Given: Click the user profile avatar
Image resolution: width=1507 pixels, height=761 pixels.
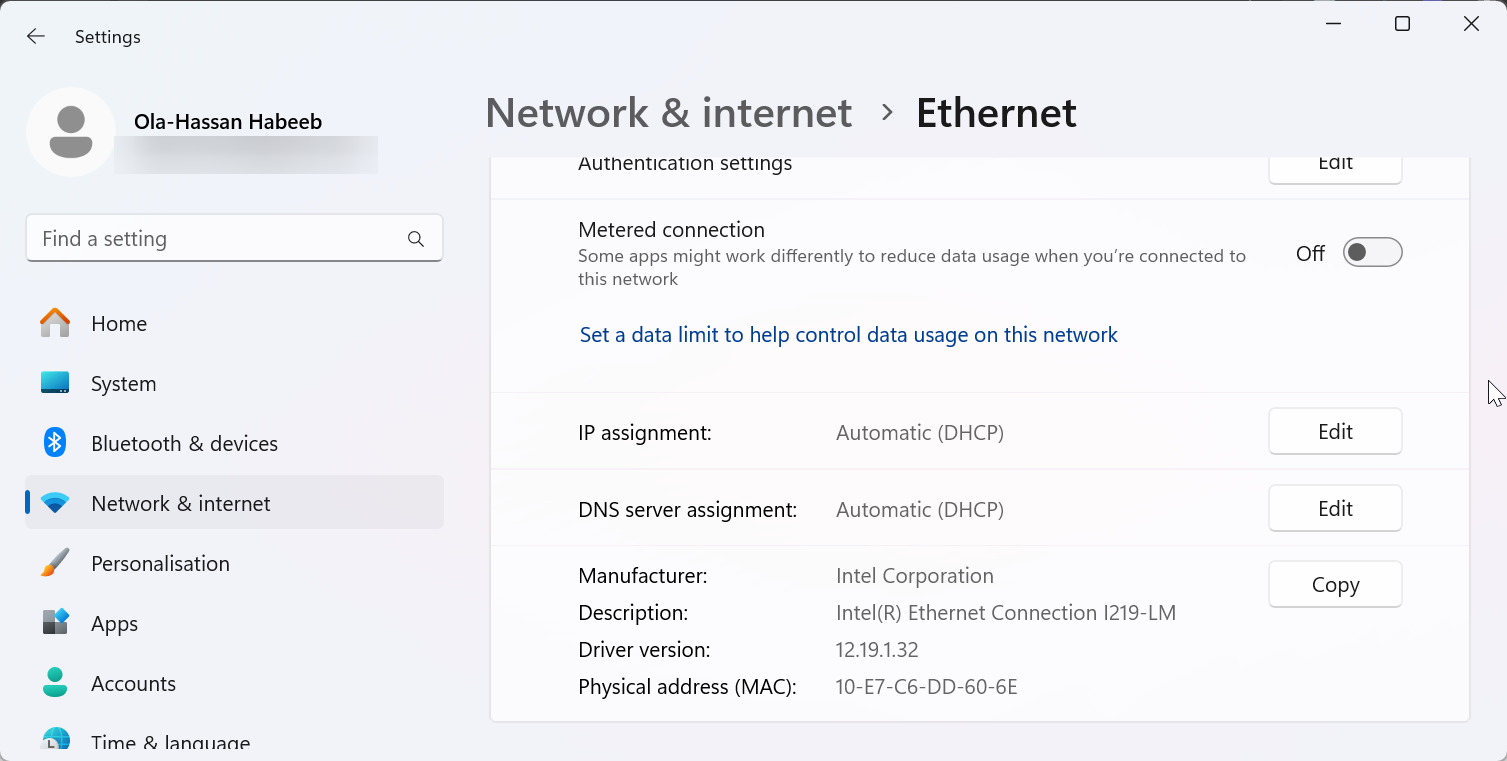Looking at the screenshot, I should pos(70,132).
